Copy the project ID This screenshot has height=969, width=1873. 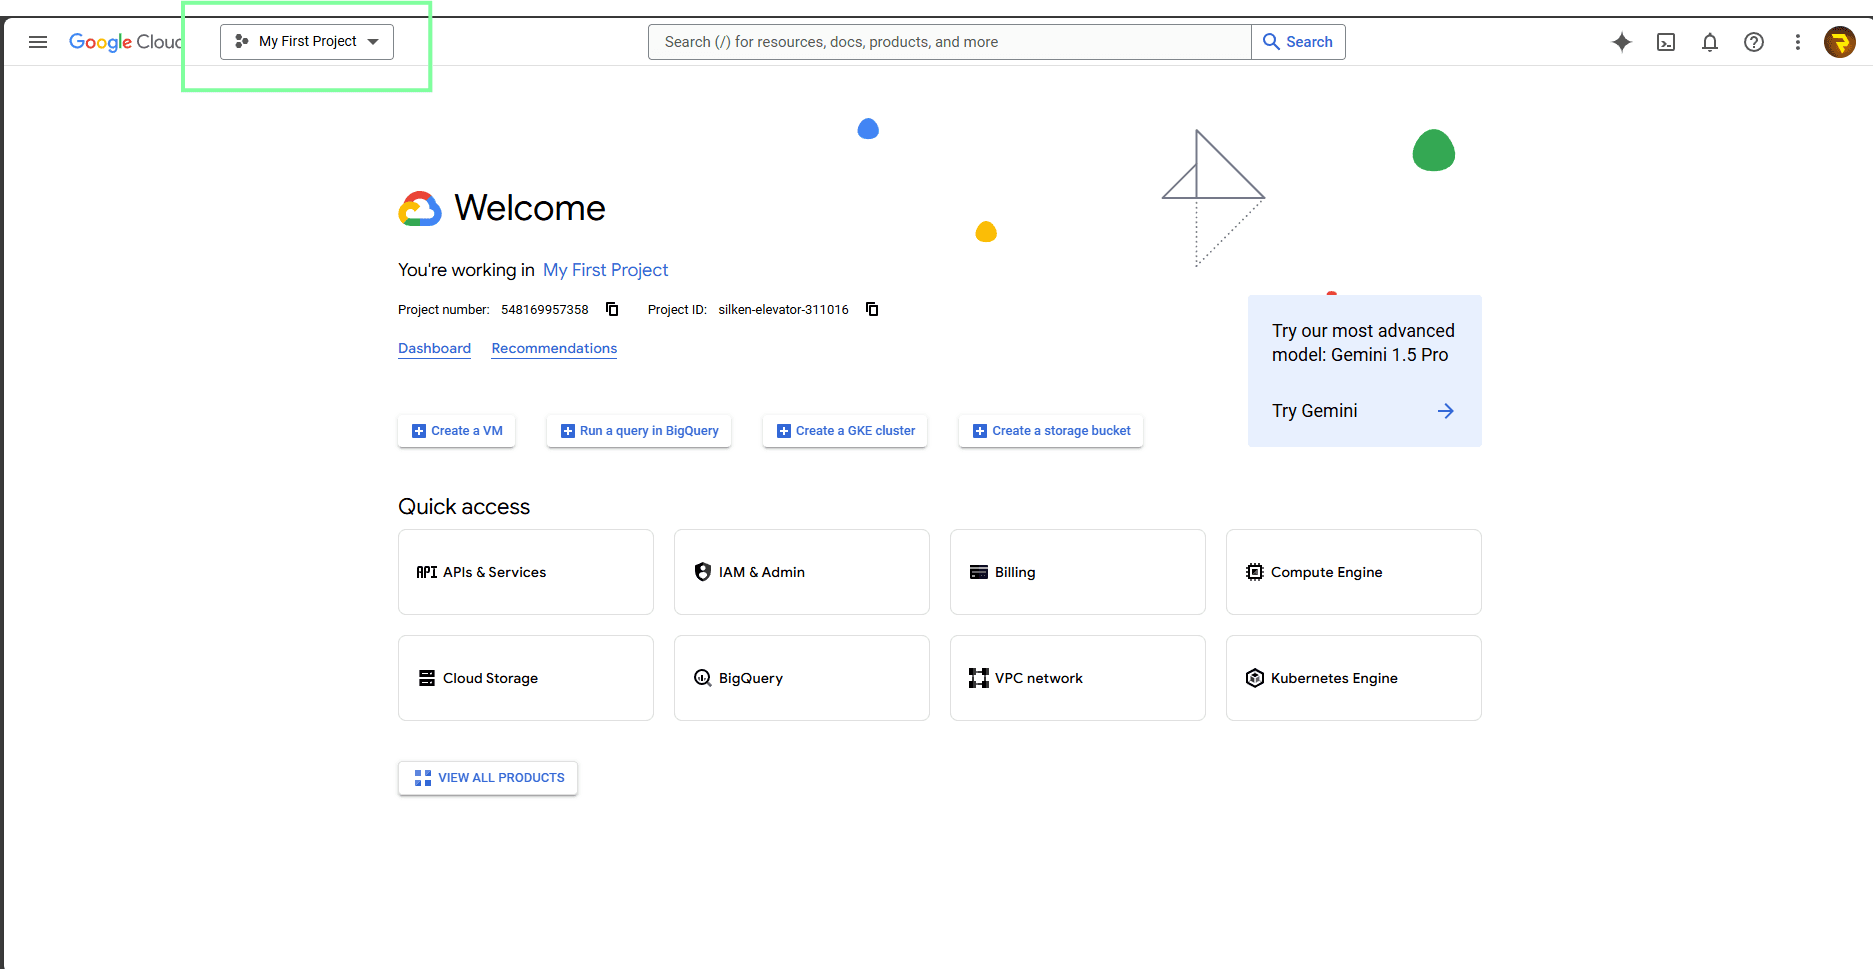[872, 309]
